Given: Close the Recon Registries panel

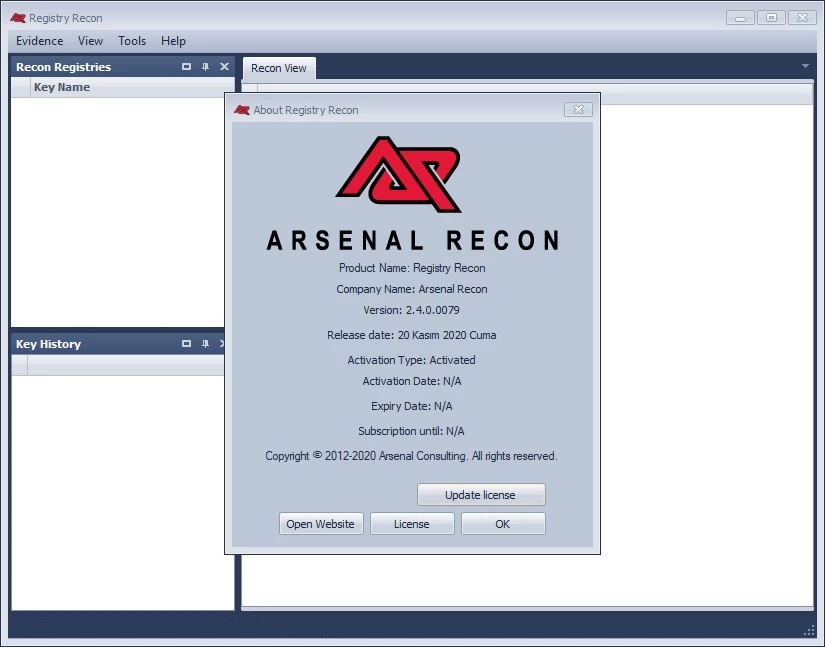Looking at the screenshot, I should (x=224, y=67).
